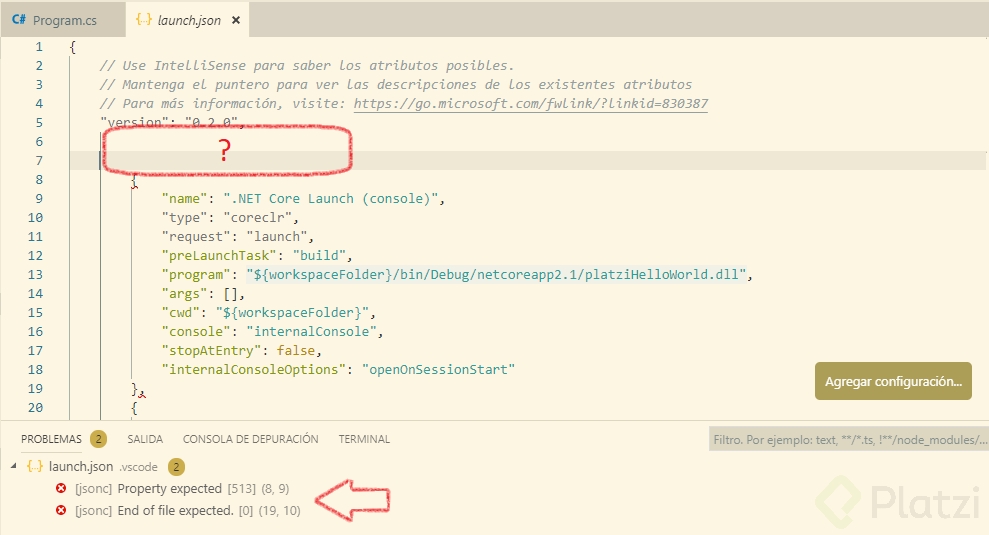Click the opening brace on line 20
Viewport: 989px width, 535px height.
[x=134, y=408]
